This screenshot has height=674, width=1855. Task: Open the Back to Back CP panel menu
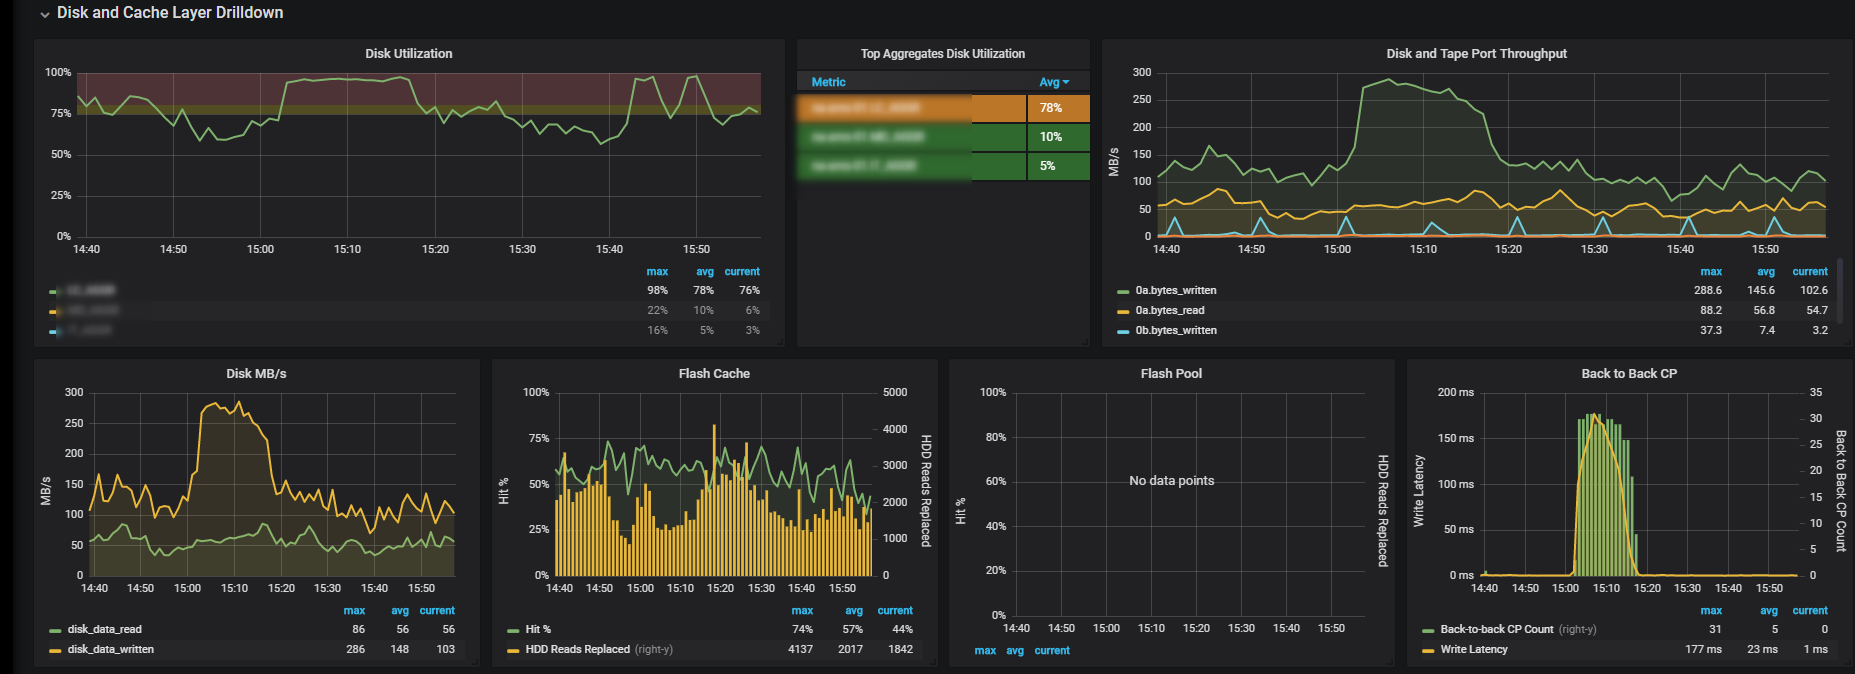pos(1628,374)
